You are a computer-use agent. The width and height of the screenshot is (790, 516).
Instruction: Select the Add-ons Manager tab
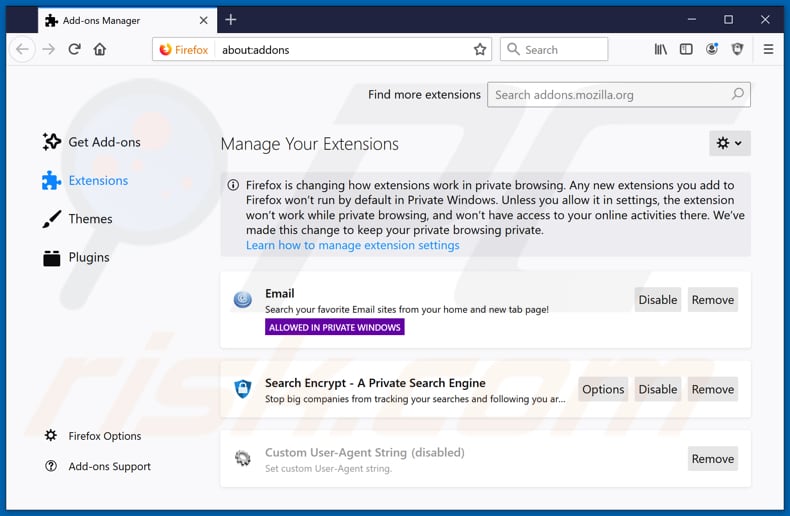click(x=127, y=20)
